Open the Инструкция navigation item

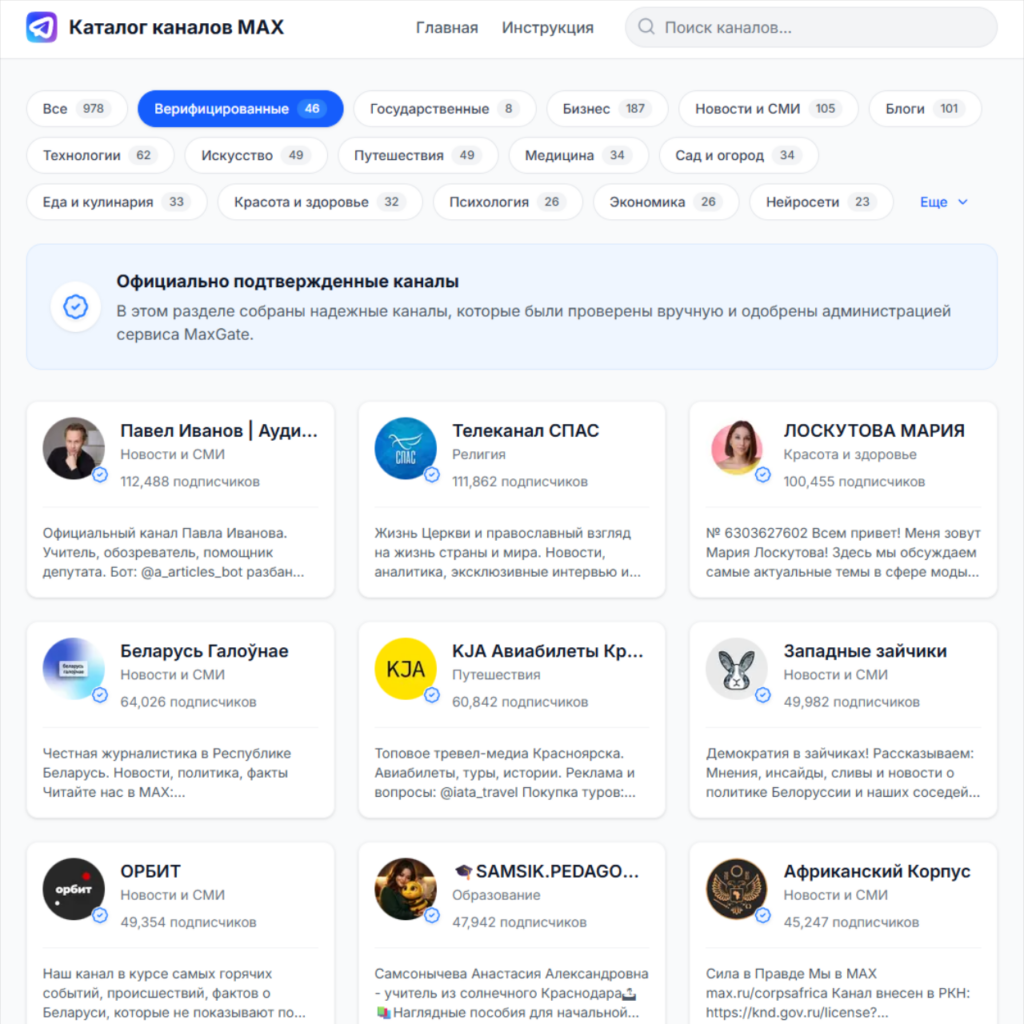click(548, 28)
